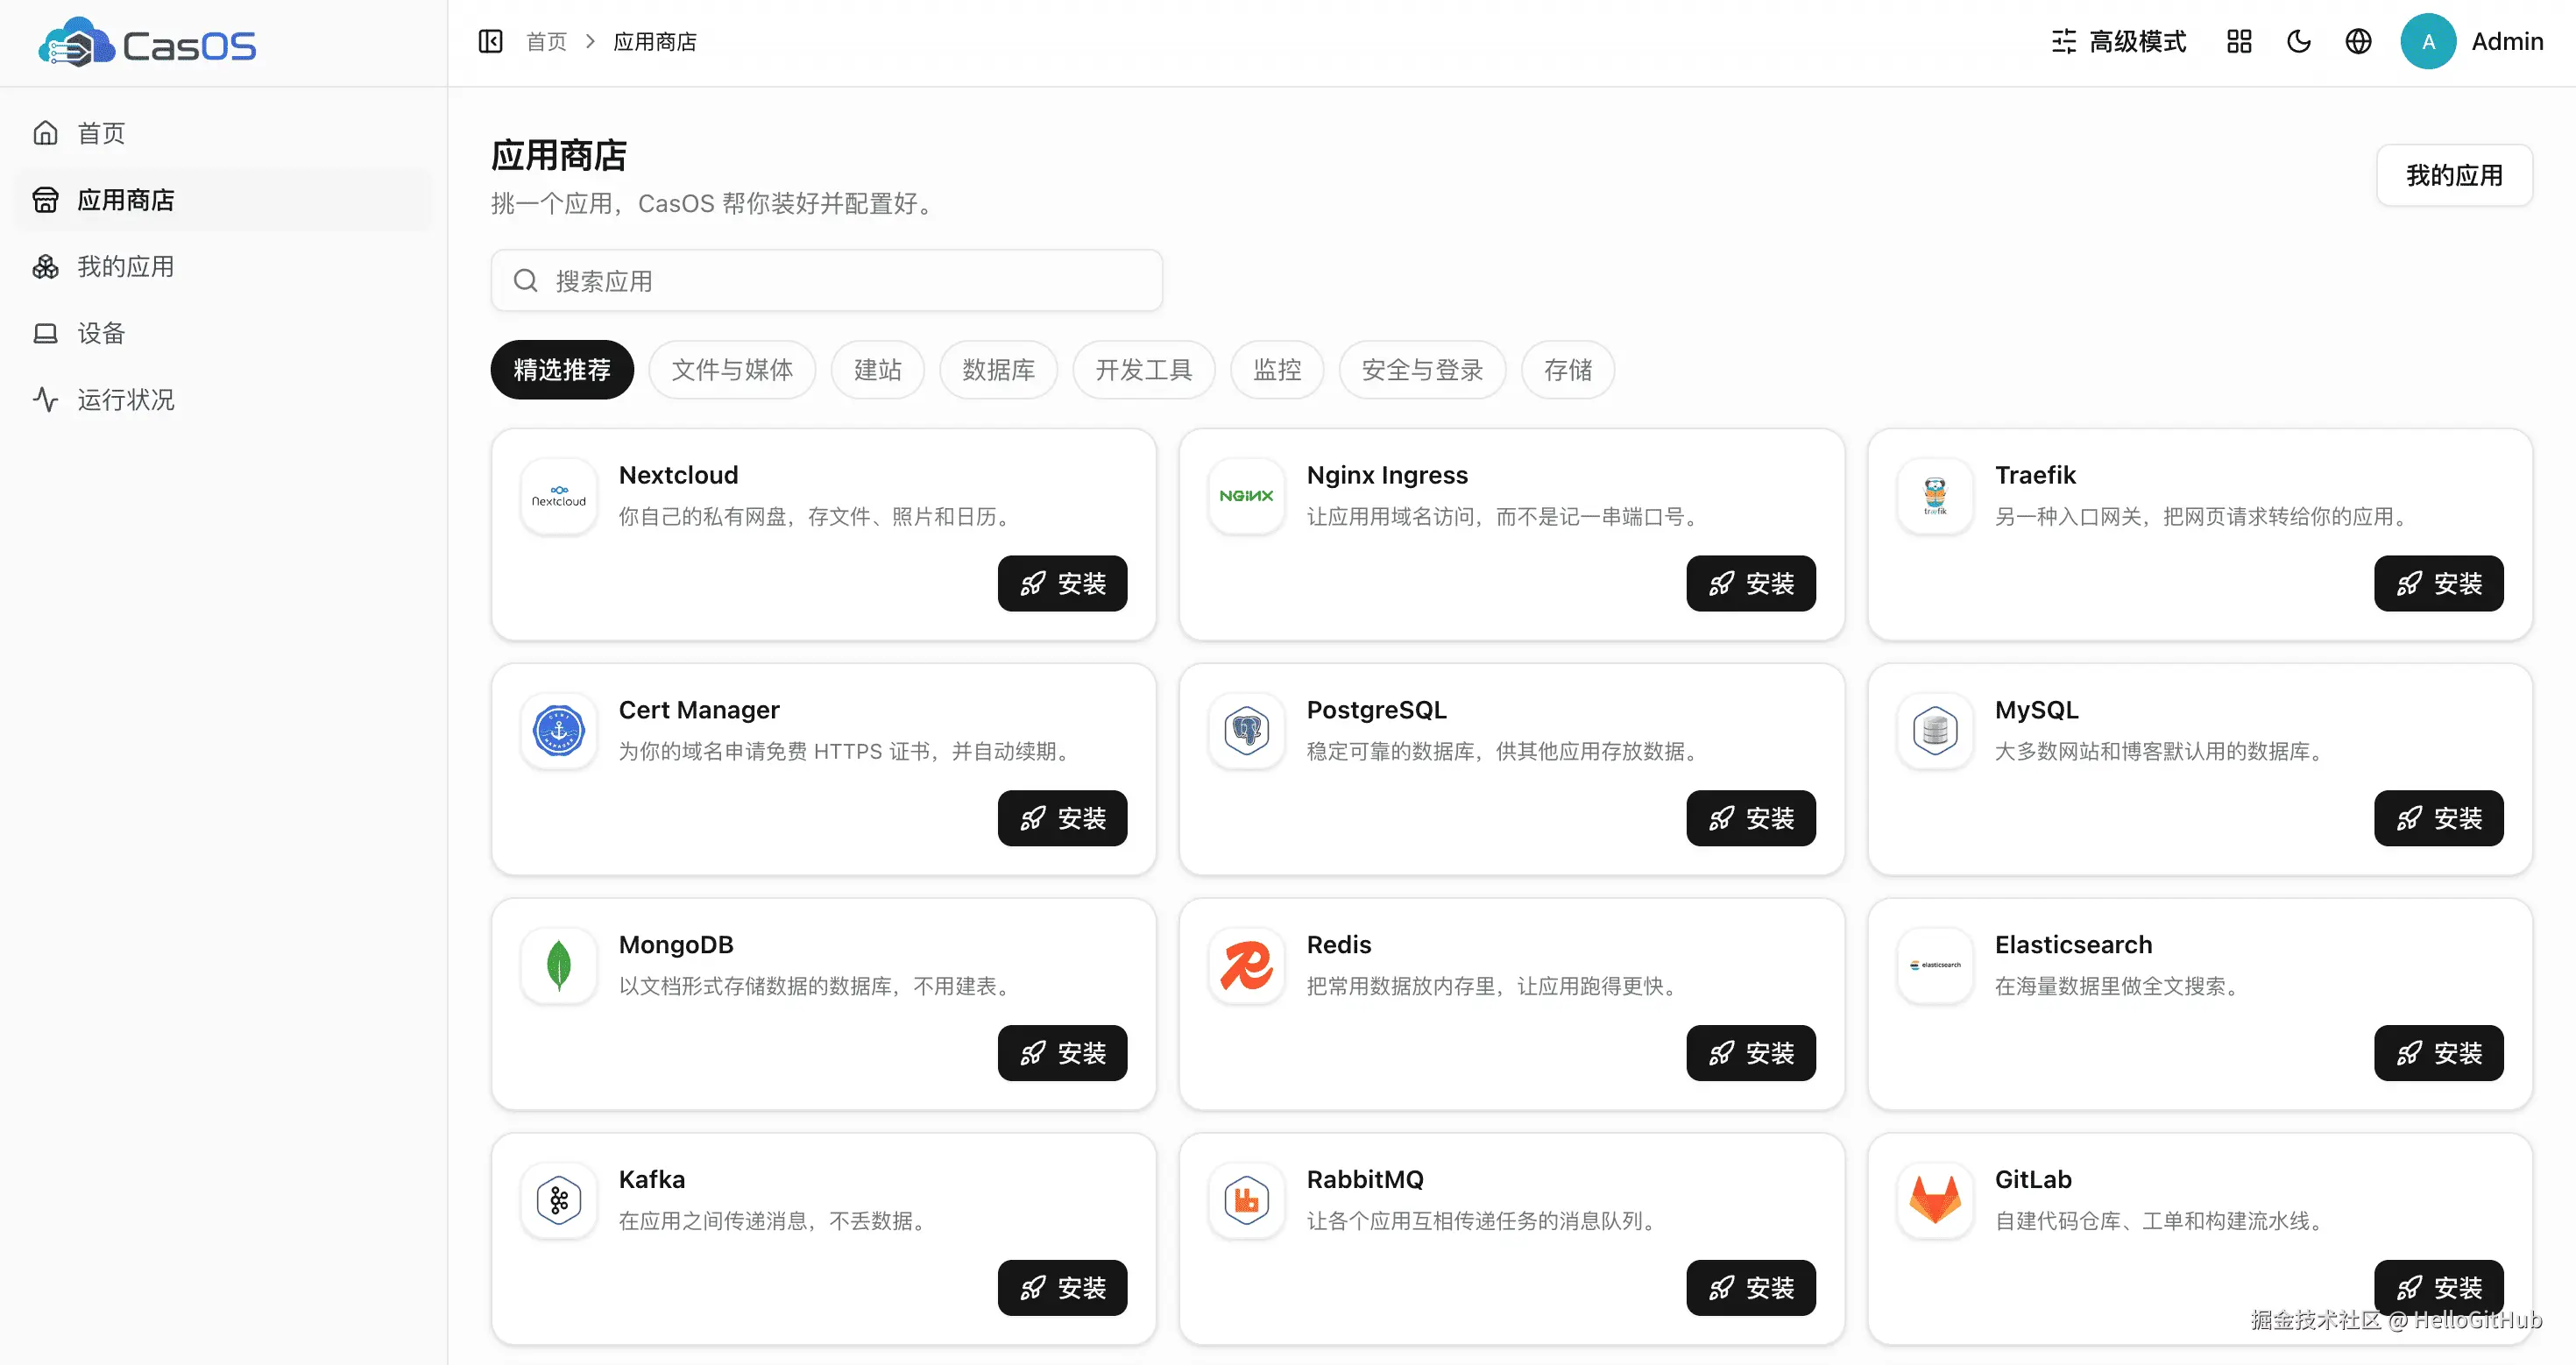Click the MySQL database icon

(x=1935, y=731)
